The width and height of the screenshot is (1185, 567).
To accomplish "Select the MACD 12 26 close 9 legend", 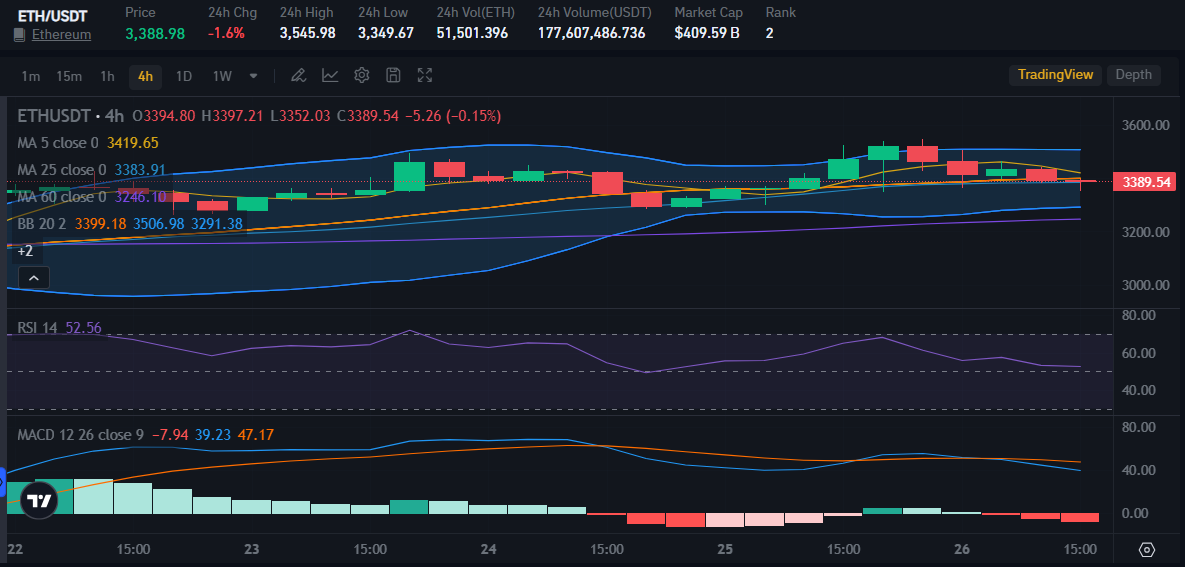I will 81,435.
